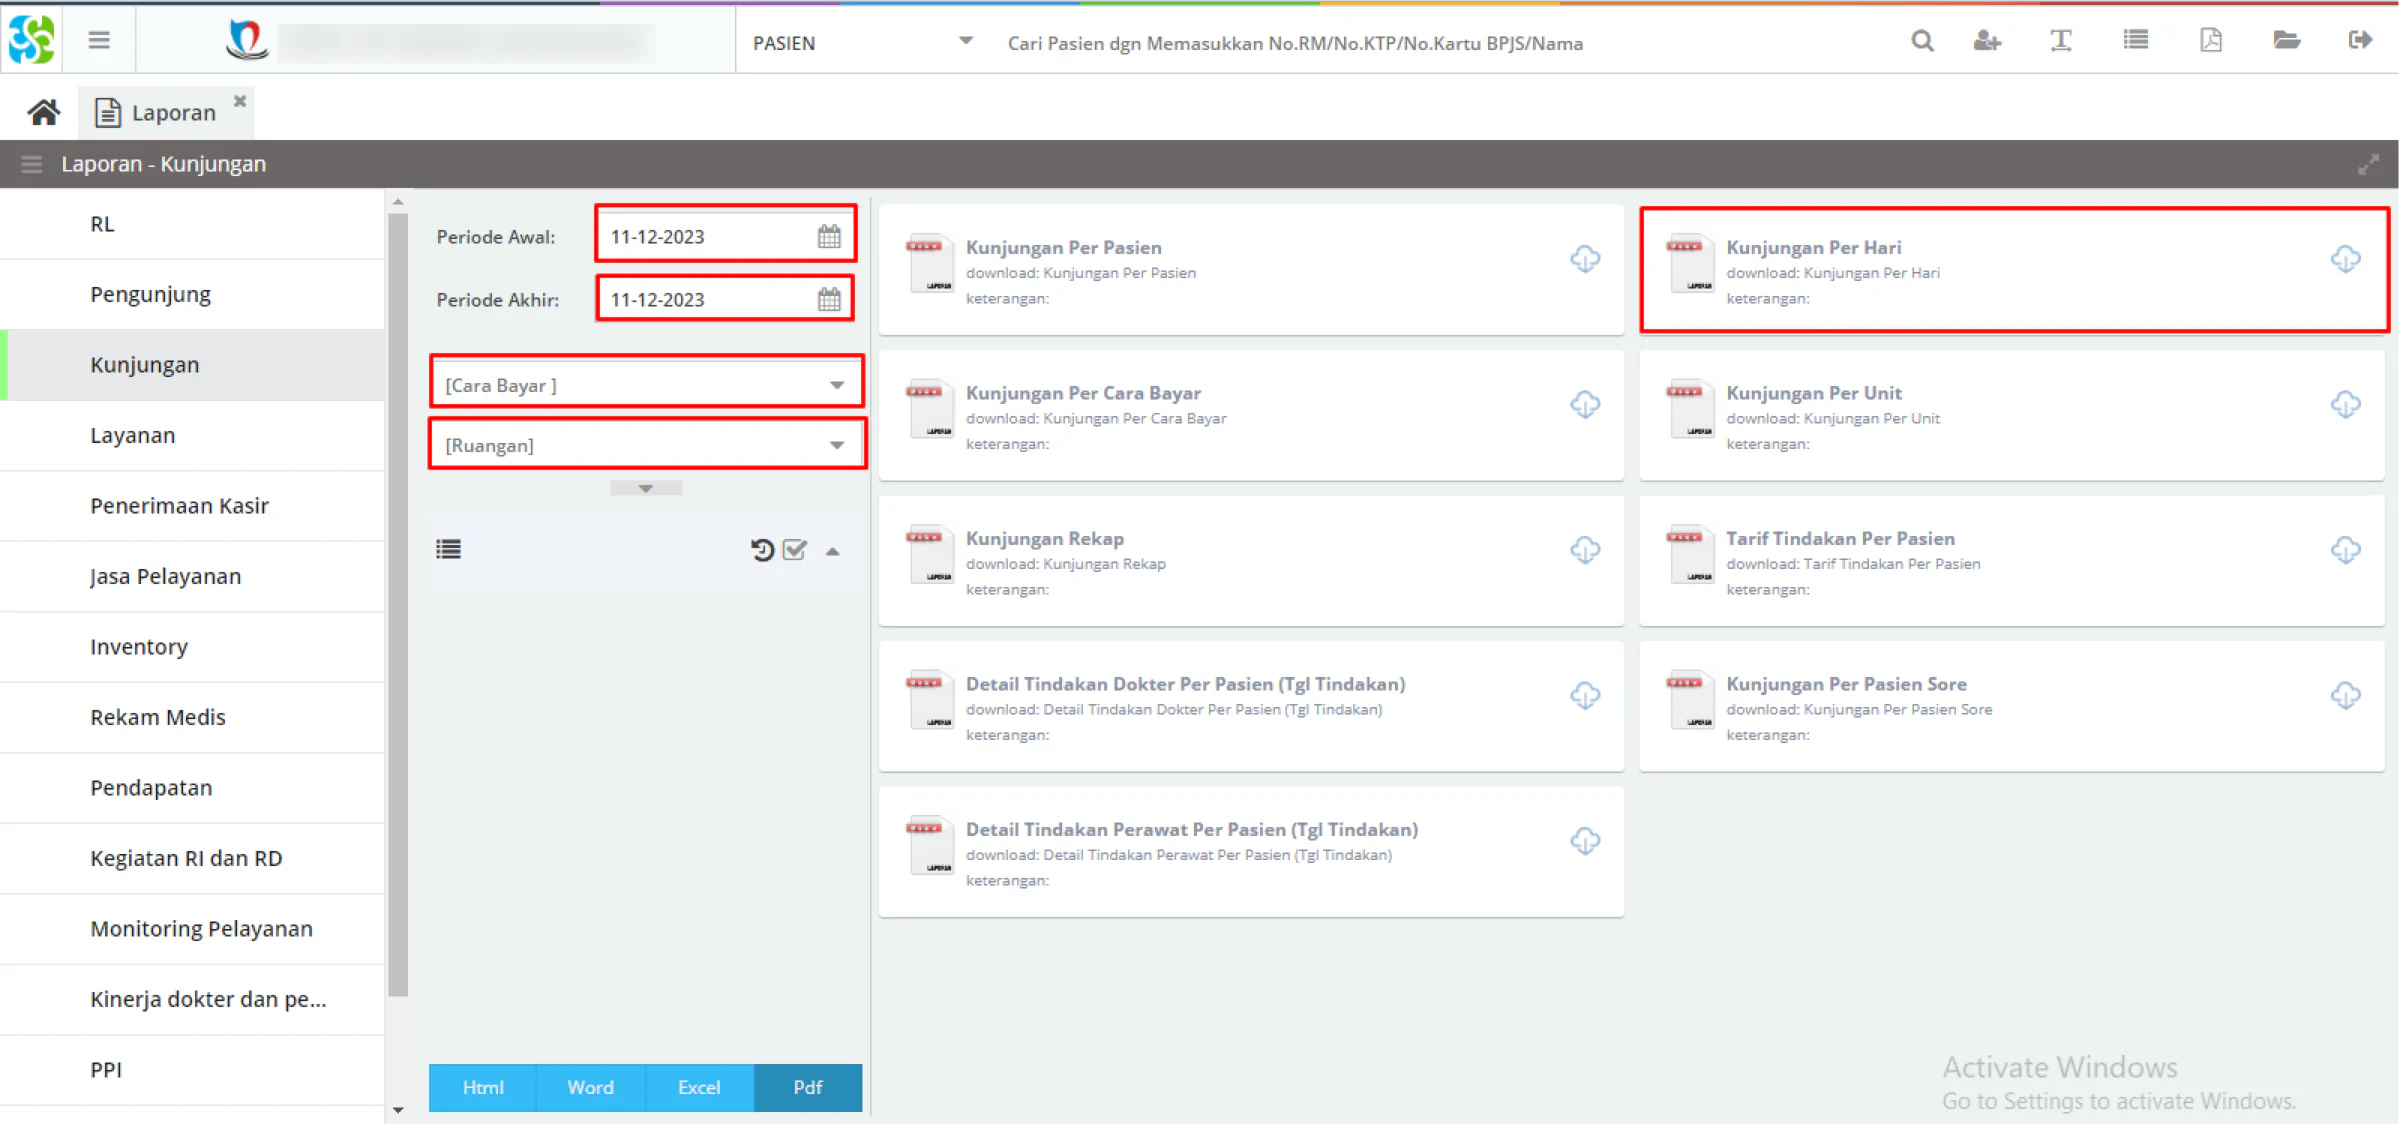Select Pendapatan in the sidebar
The width and height of the screenshot is (2399, 1127).
(192, 788)
